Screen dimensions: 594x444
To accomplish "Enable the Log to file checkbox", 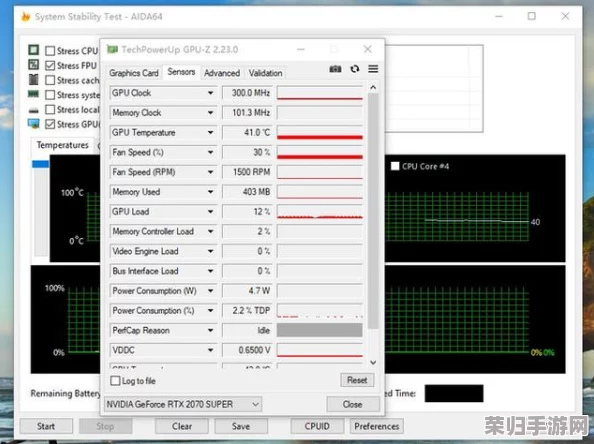I will click(115, 381).
